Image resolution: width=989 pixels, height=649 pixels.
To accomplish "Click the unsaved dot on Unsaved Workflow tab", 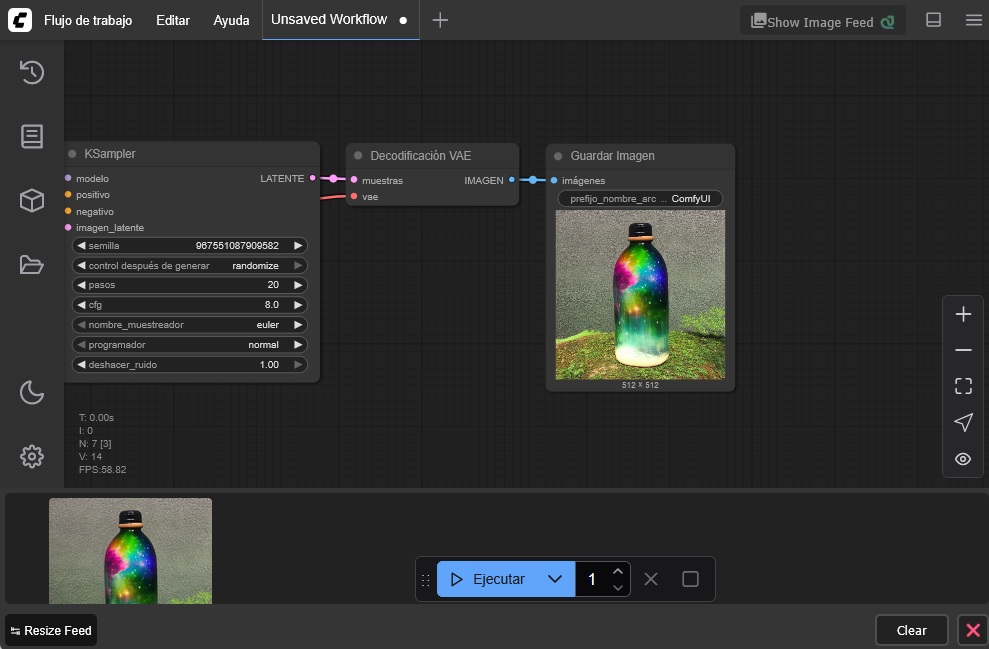I will point(403,20).
